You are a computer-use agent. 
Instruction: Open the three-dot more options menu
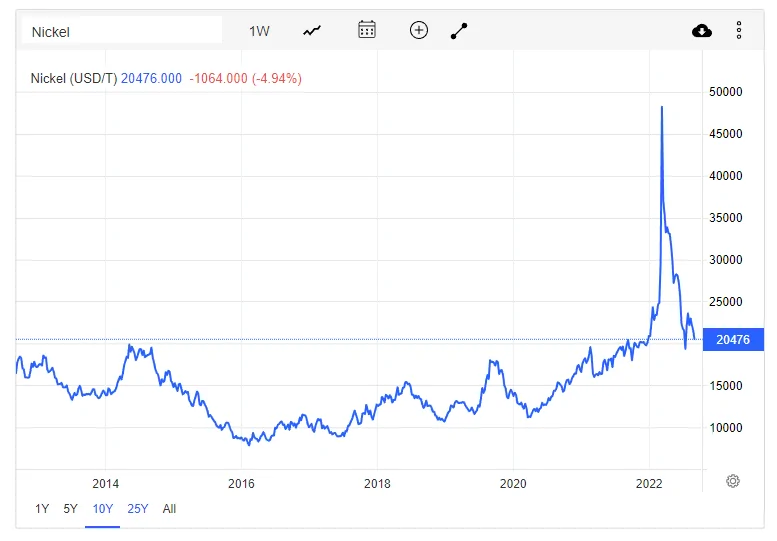[739, 30]
